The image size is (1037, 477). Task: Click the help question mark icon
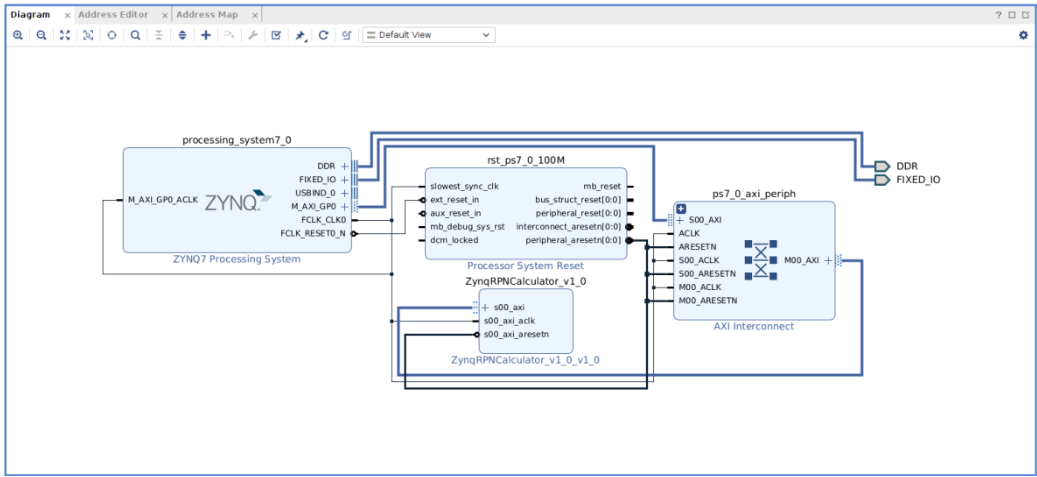(x=999, y=15)
